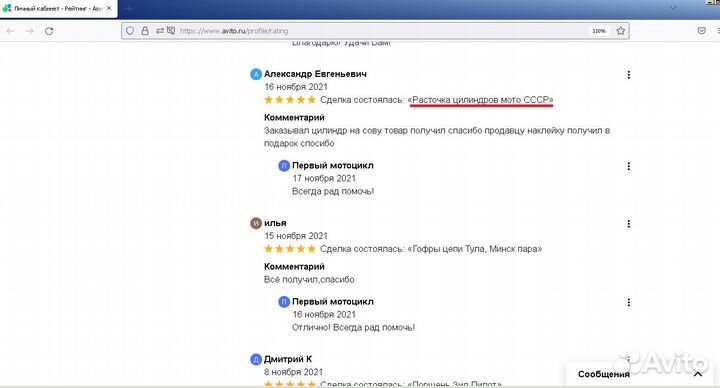Image resolution: width=720 pixels, height=388 pixels.
Task: Open a new tab with plus button
Action: tap(129, 8)
